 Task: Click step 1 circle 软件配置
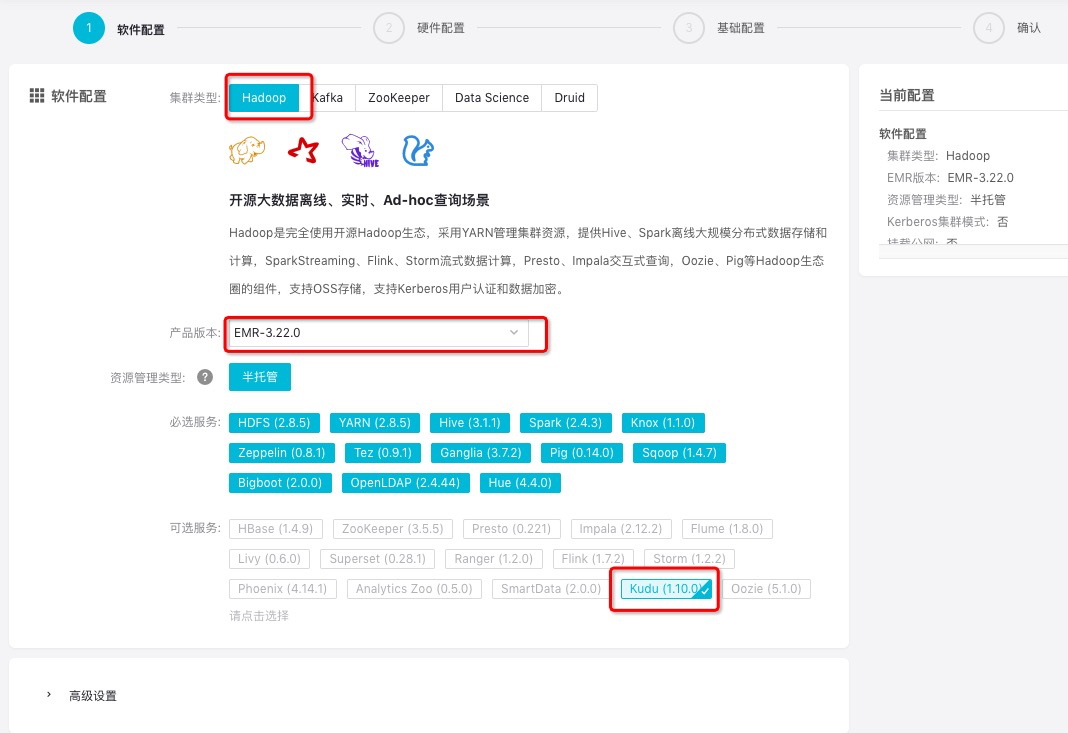(89, 28)
